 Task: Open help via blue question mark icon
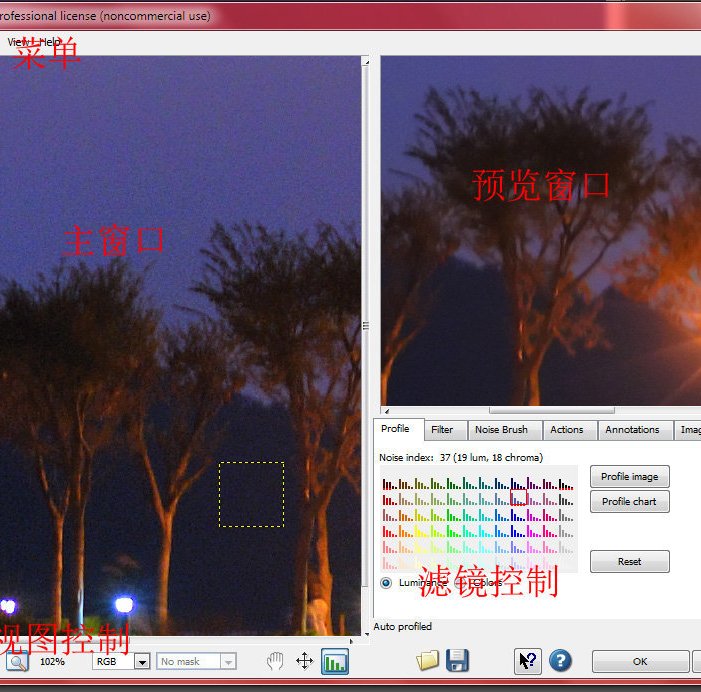pyautogui.click(x=560, y=661)
